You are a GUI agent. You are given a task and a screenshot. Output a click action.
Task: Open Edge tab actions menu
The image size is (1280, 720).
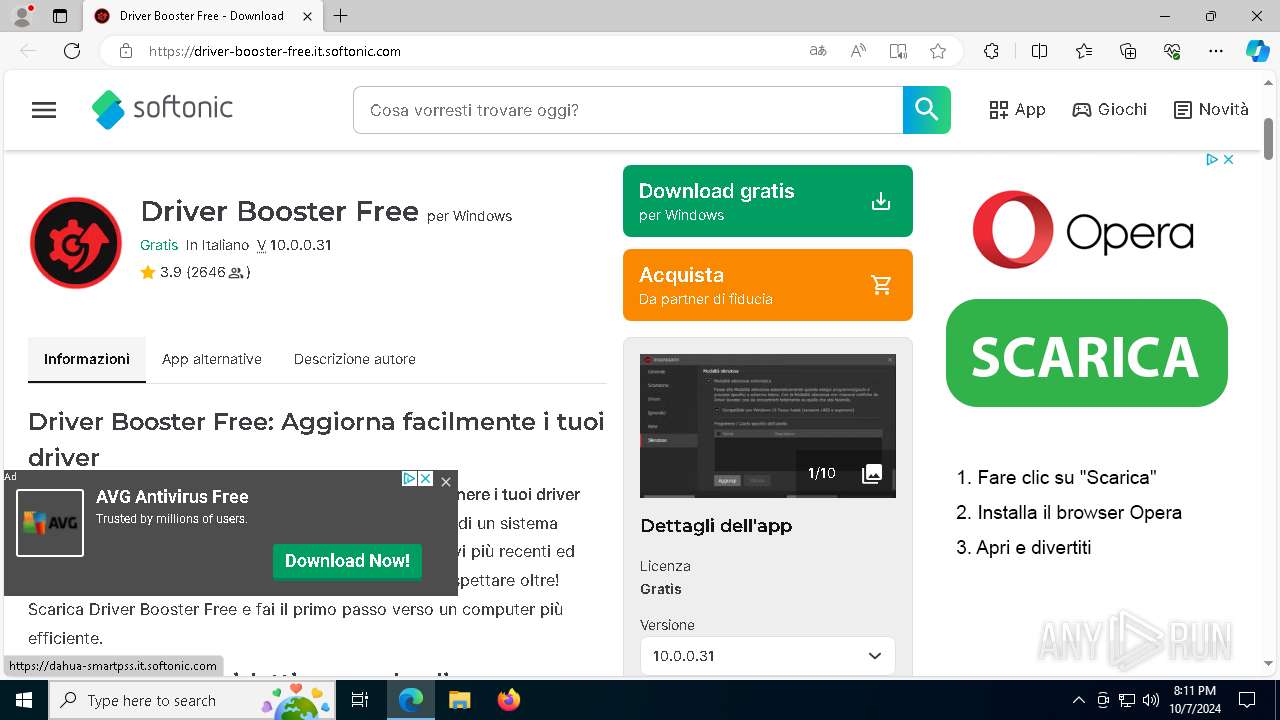[59, 16]
